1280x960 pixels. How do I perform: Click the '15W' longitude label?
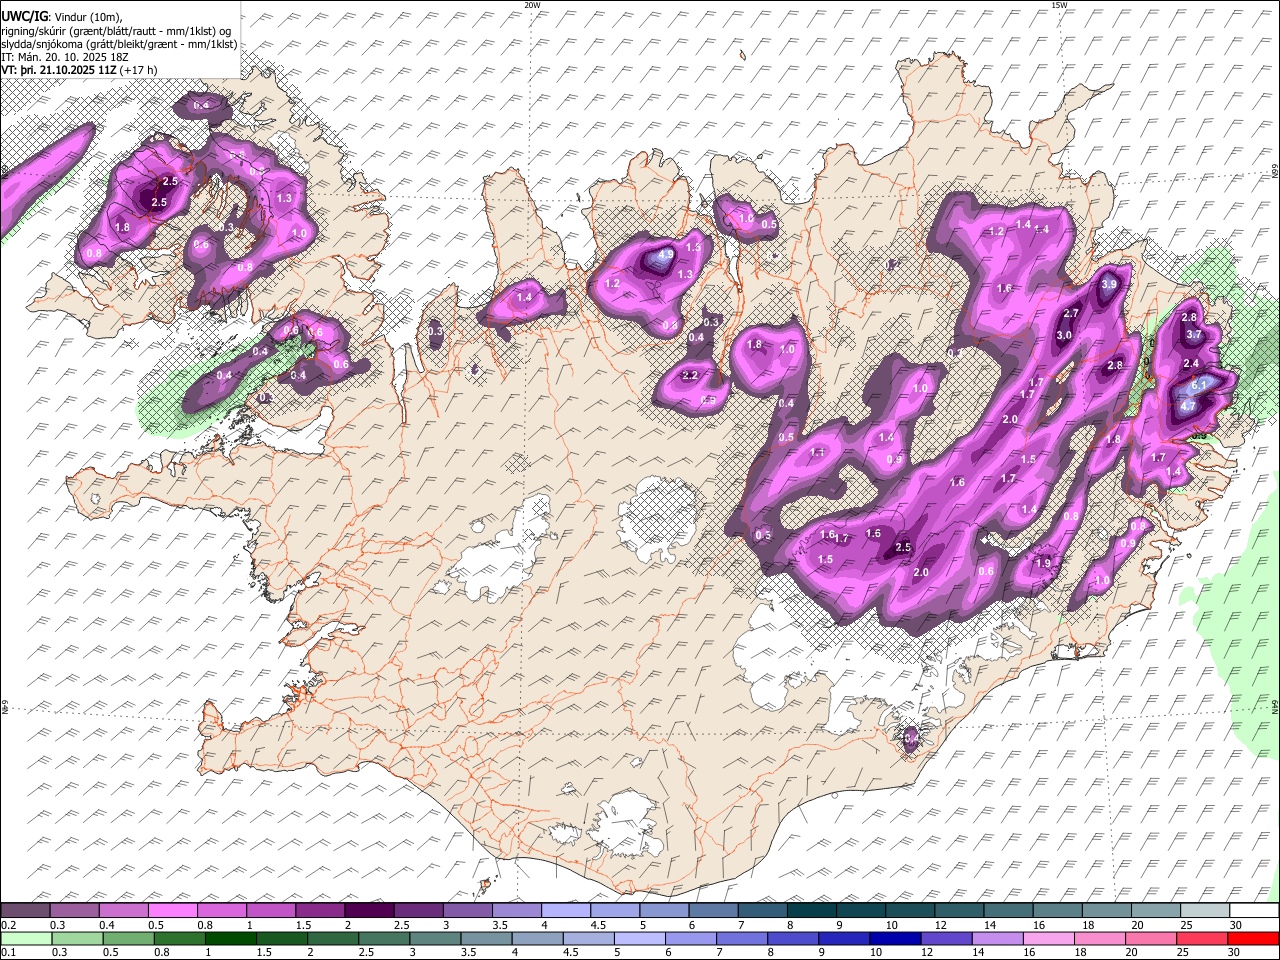point(1059,5)
